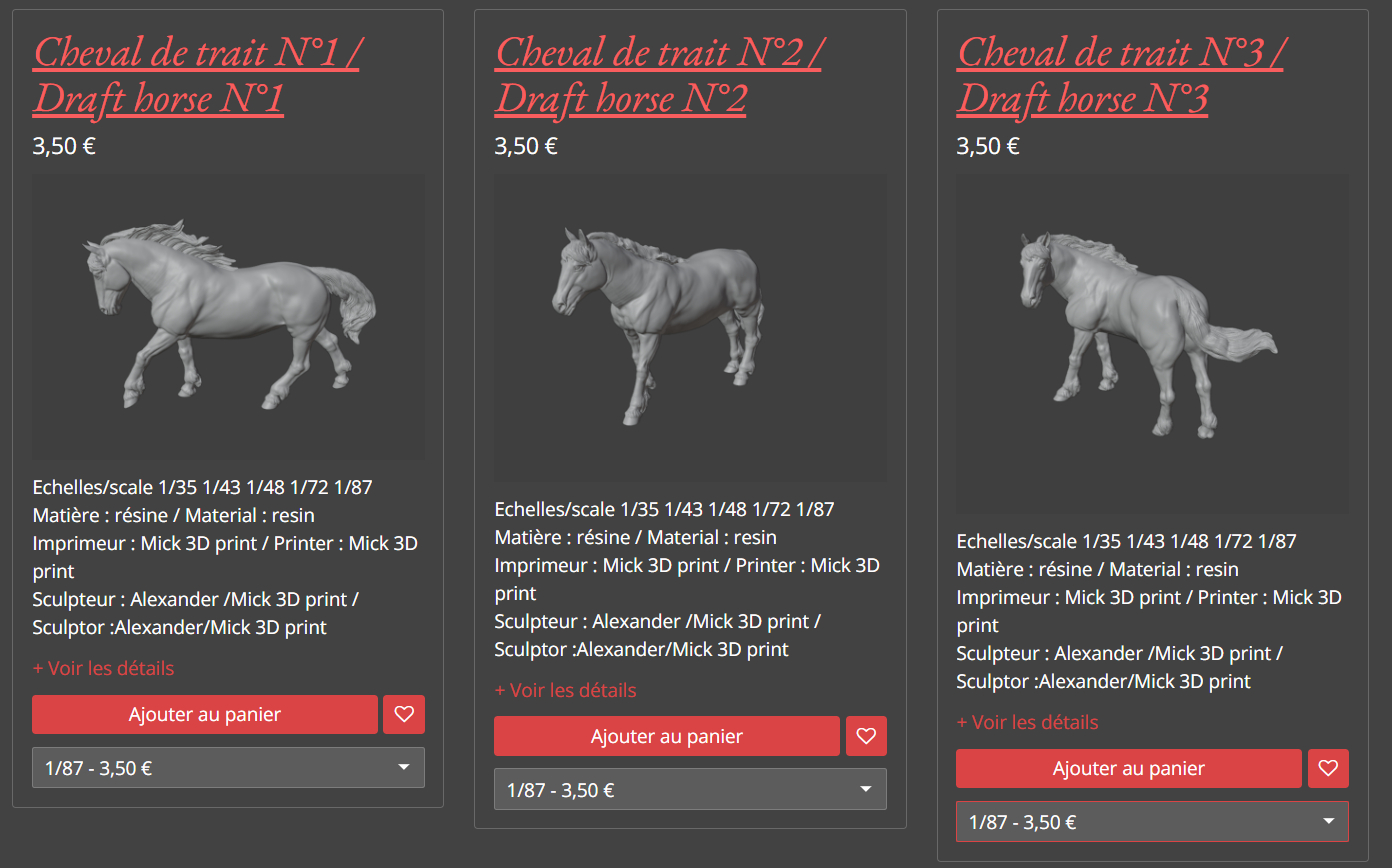View Draft horse N°2 product image
This screenshot has height=868, width=1392.
point(691,329)
